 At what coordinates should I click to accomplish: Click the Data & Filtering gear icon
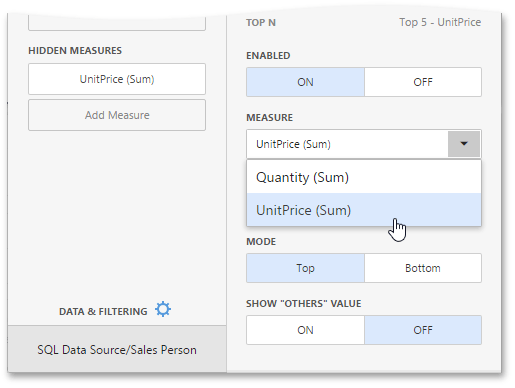[163, 309]
